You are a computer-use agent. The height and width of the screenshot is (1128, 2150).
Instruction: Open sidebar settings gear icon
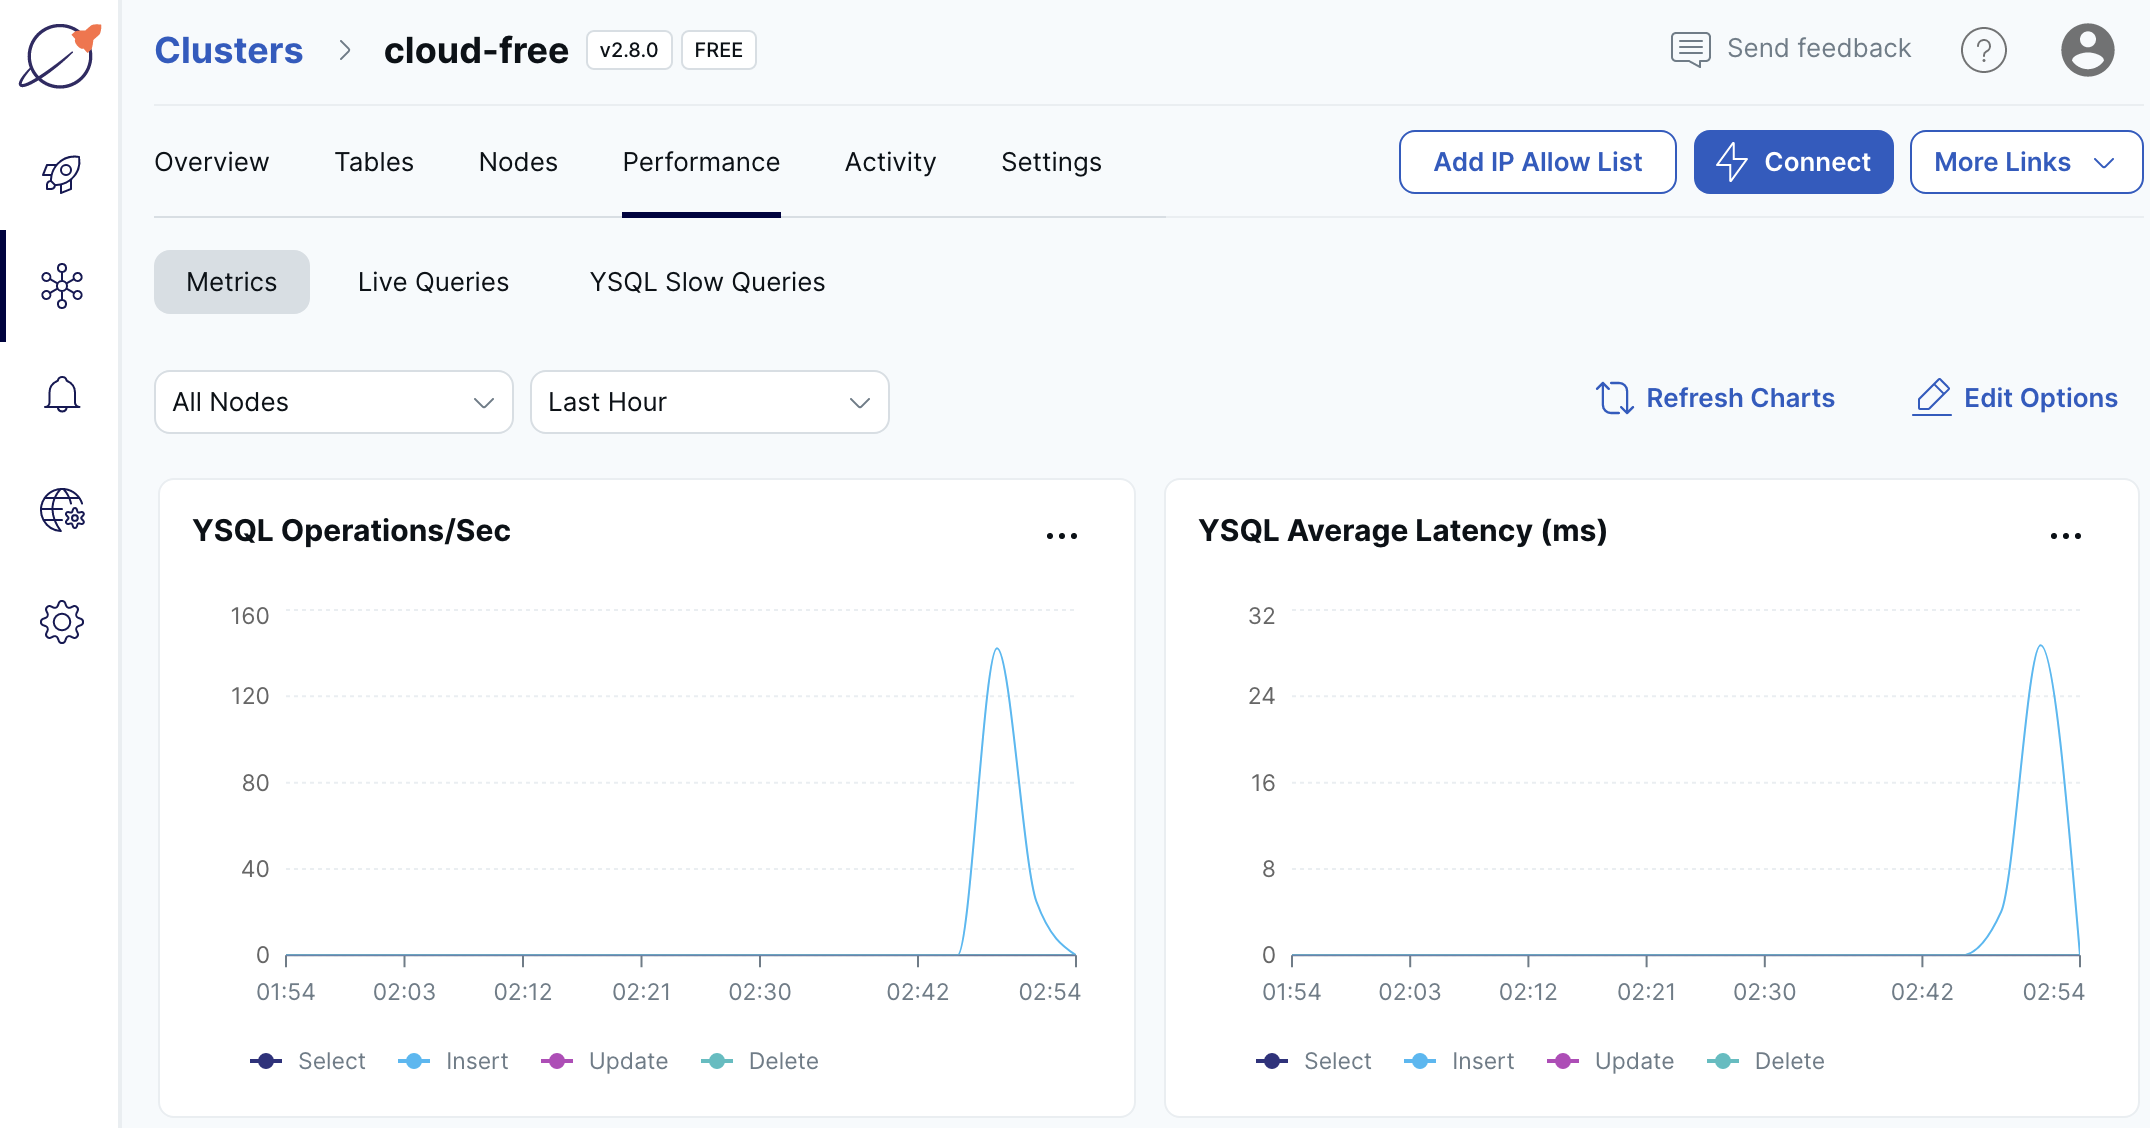click(61, 621)
